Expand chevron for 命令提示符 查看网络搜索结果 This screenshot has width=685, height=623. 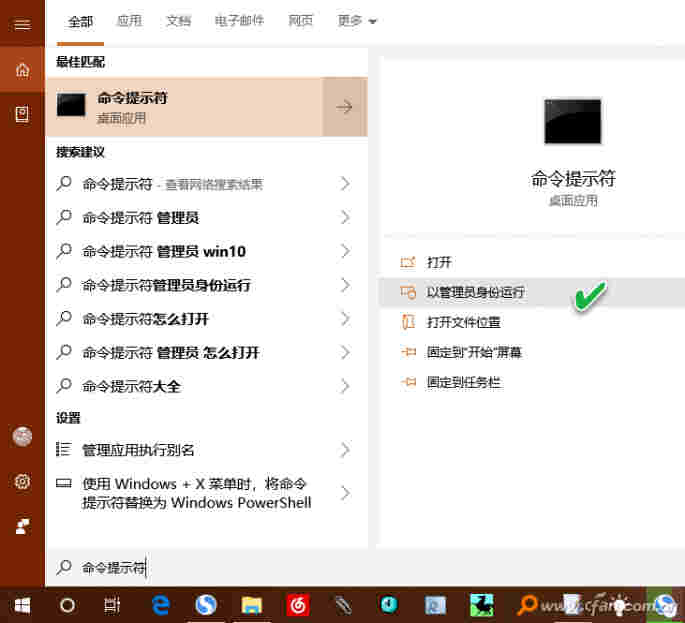coord(345,184)
